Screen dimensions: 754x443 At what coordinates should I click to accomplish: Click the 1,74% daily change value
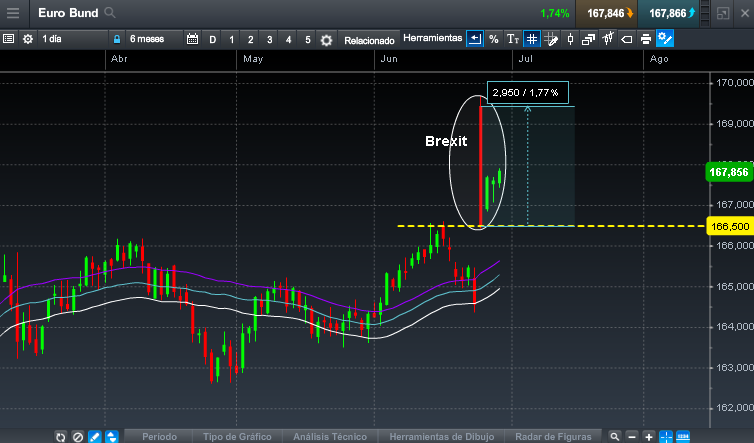pyautogui.click(x=554, y=13)
